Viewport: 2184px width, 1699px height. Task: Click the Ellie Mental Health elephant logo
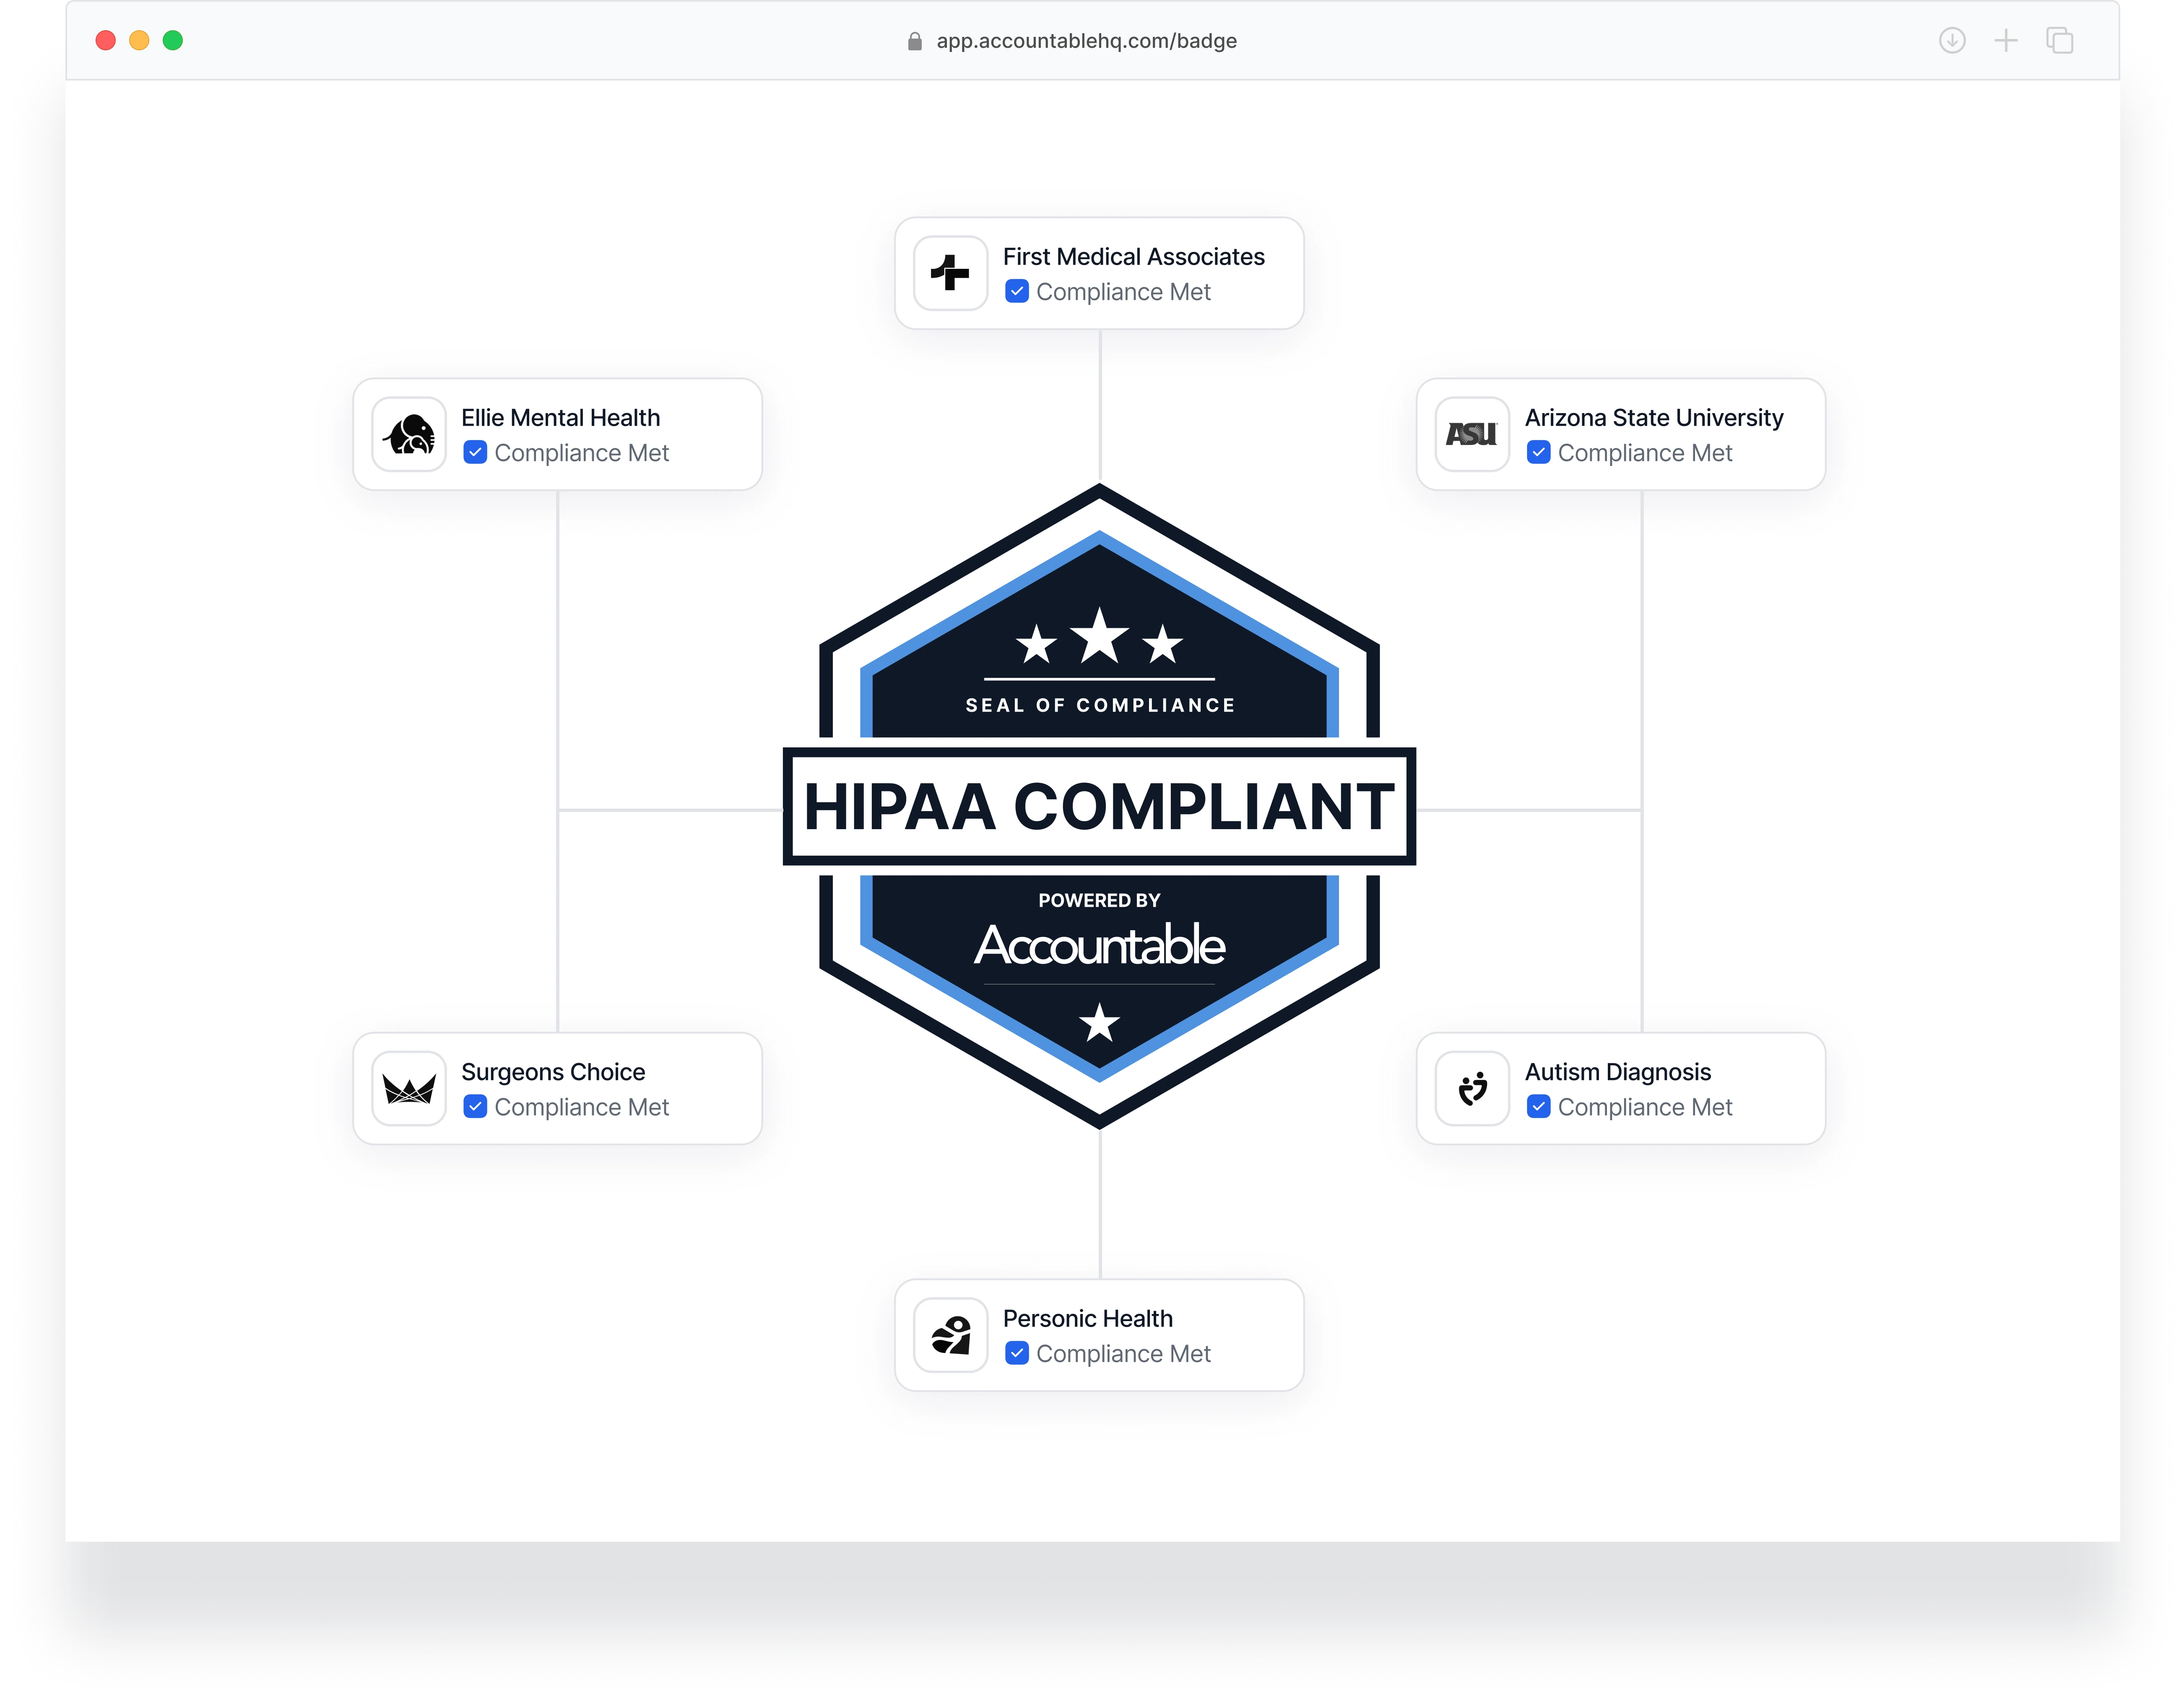pos(409,434)
